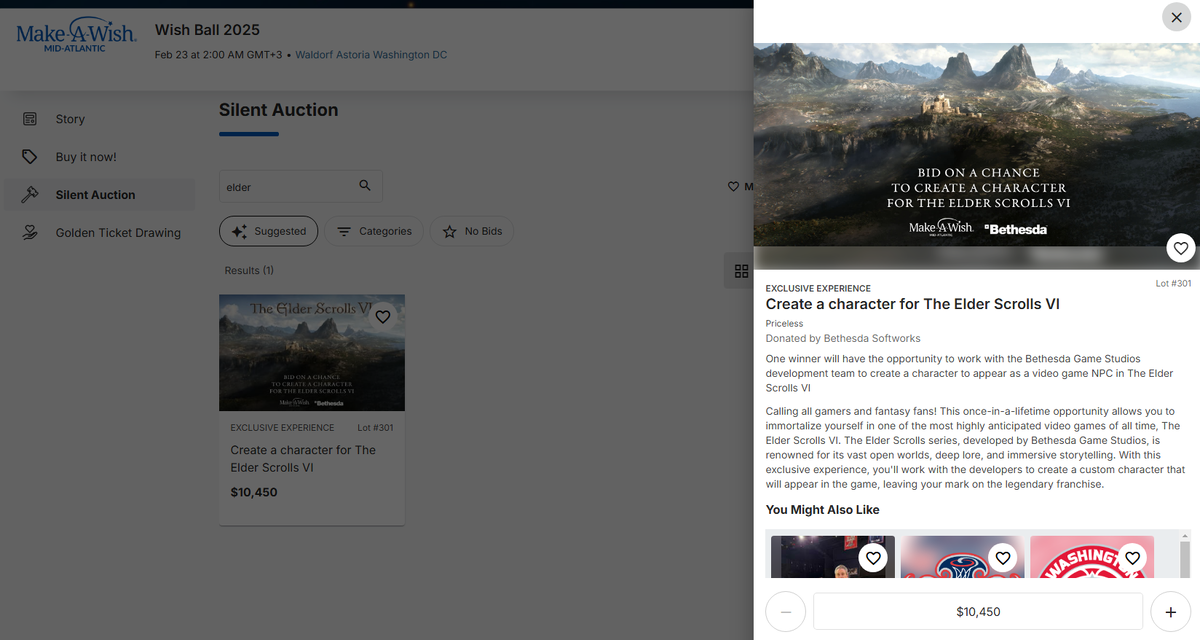
Task: Click the $10,450 bid amount field
Action: coord(978,611)
